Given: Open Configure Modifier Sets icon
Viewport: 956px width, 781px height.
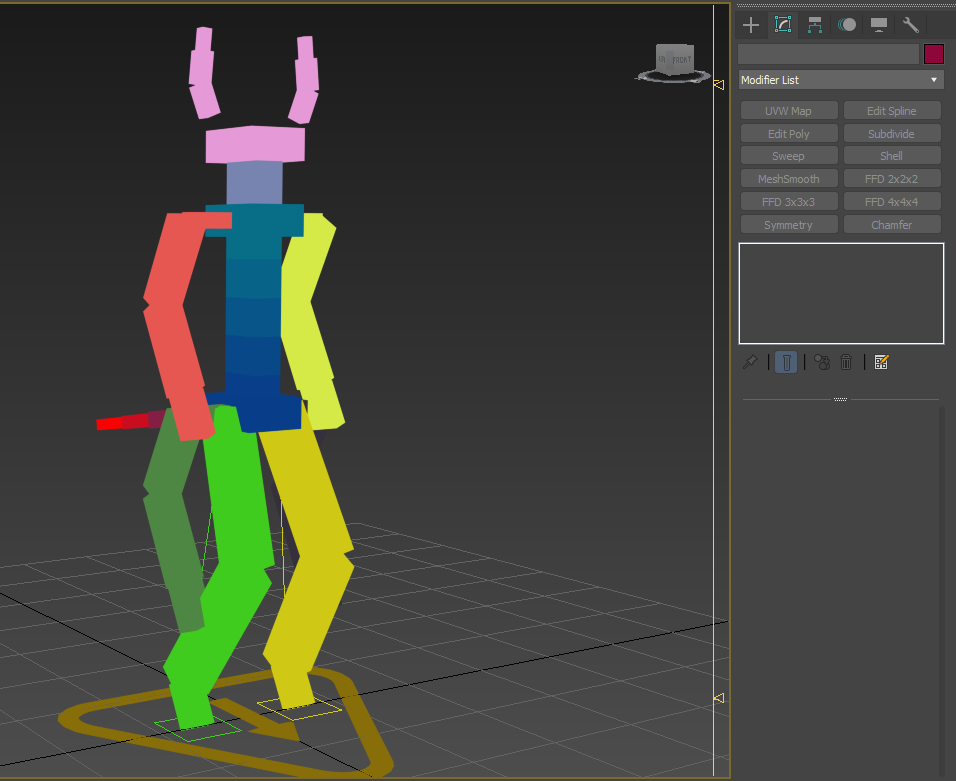Looking at the screenshot, I should click(881, 363).
